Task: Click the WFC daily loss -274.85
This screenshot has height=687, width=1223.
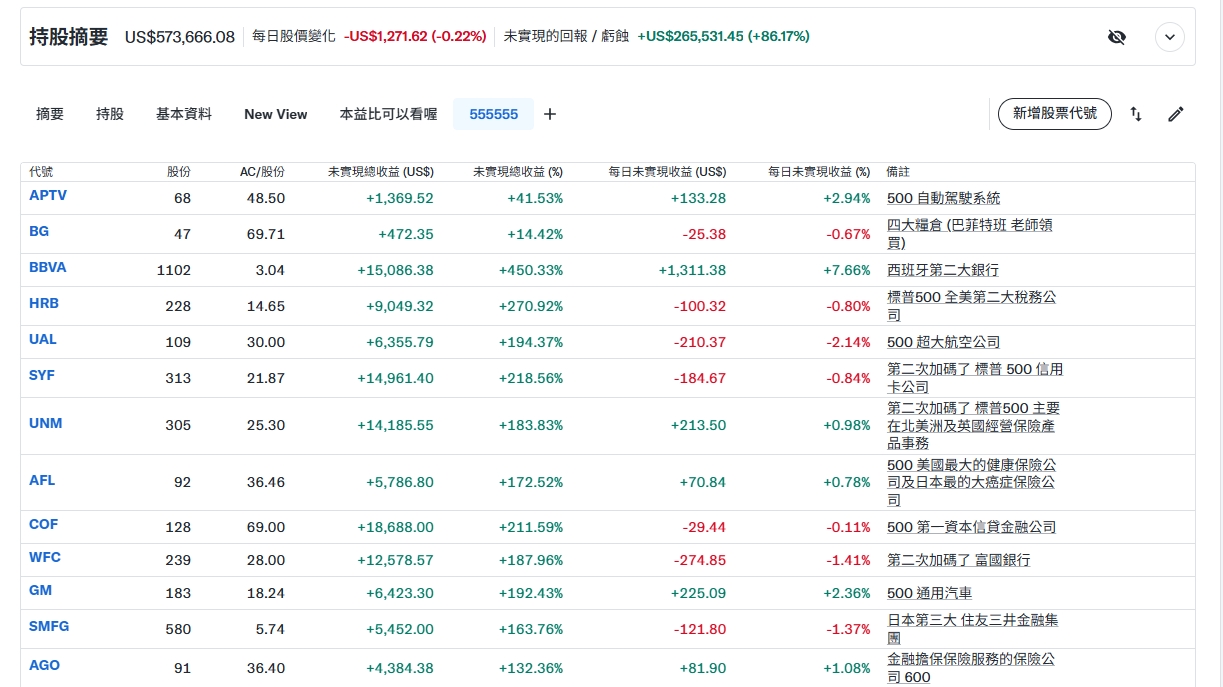Action: click(699, 560)
